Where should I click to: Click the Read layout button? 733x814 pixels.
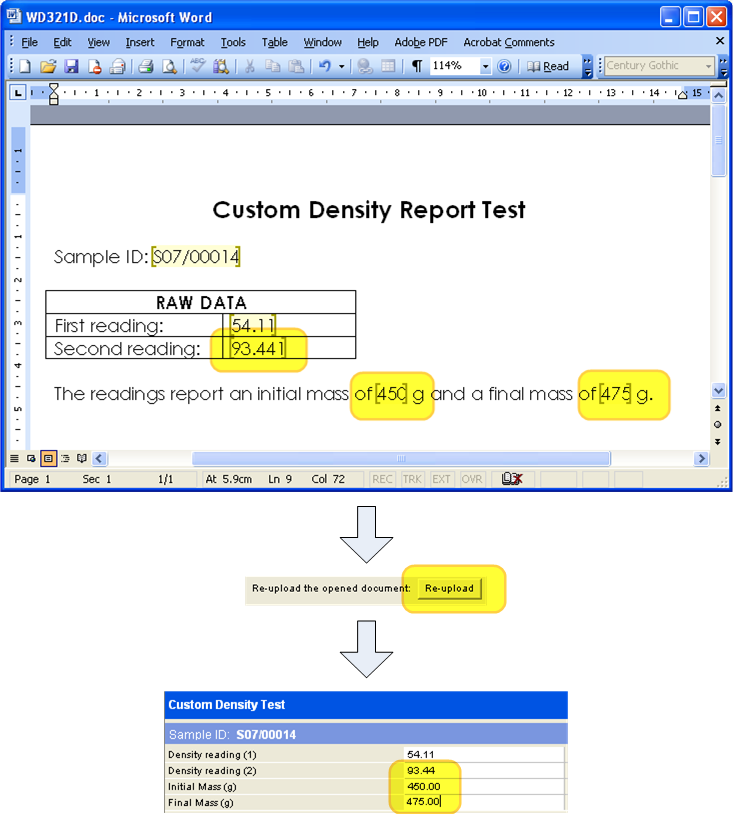pos(549,67)
